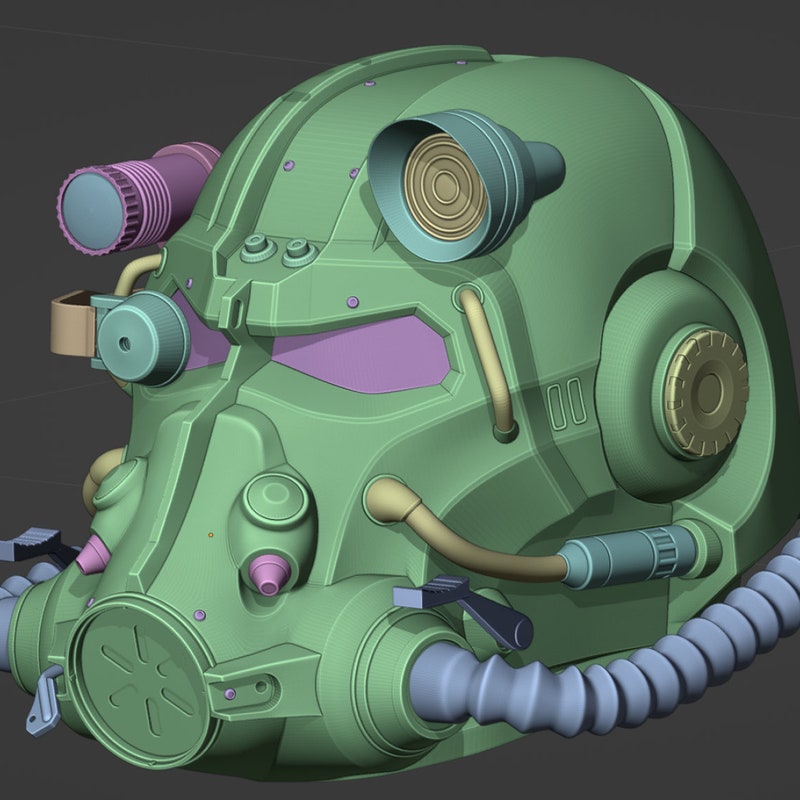Click the two round buttons on brow
800x800 pixels.
pos(278,249)
